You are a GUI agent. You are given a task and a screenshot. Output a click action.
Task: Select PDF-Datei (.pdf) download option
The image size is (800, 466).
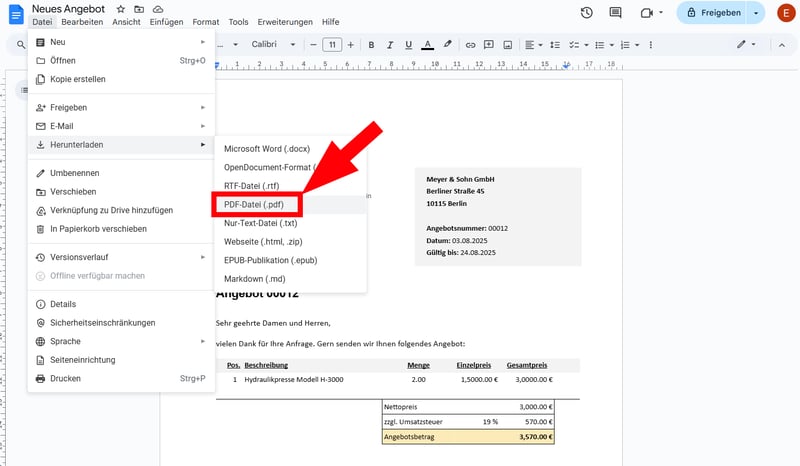point(254,204)
